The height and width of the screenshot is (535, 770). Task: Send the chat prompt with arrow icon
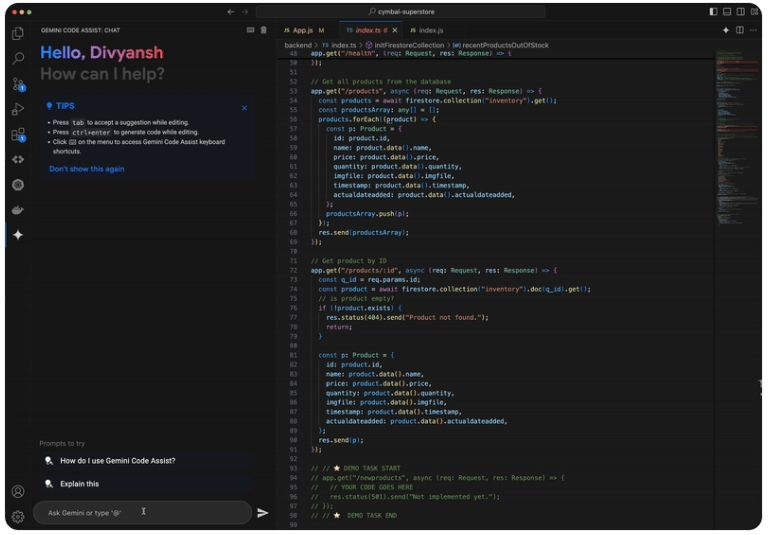pos(263,513)
